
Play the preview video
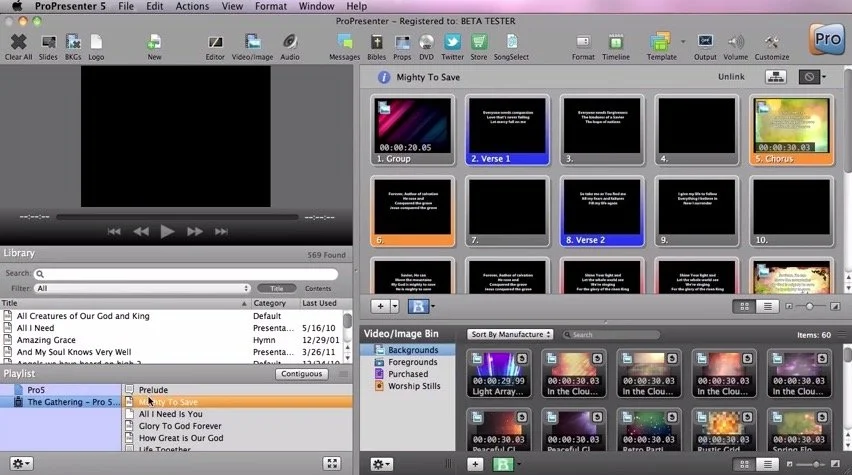167,232
